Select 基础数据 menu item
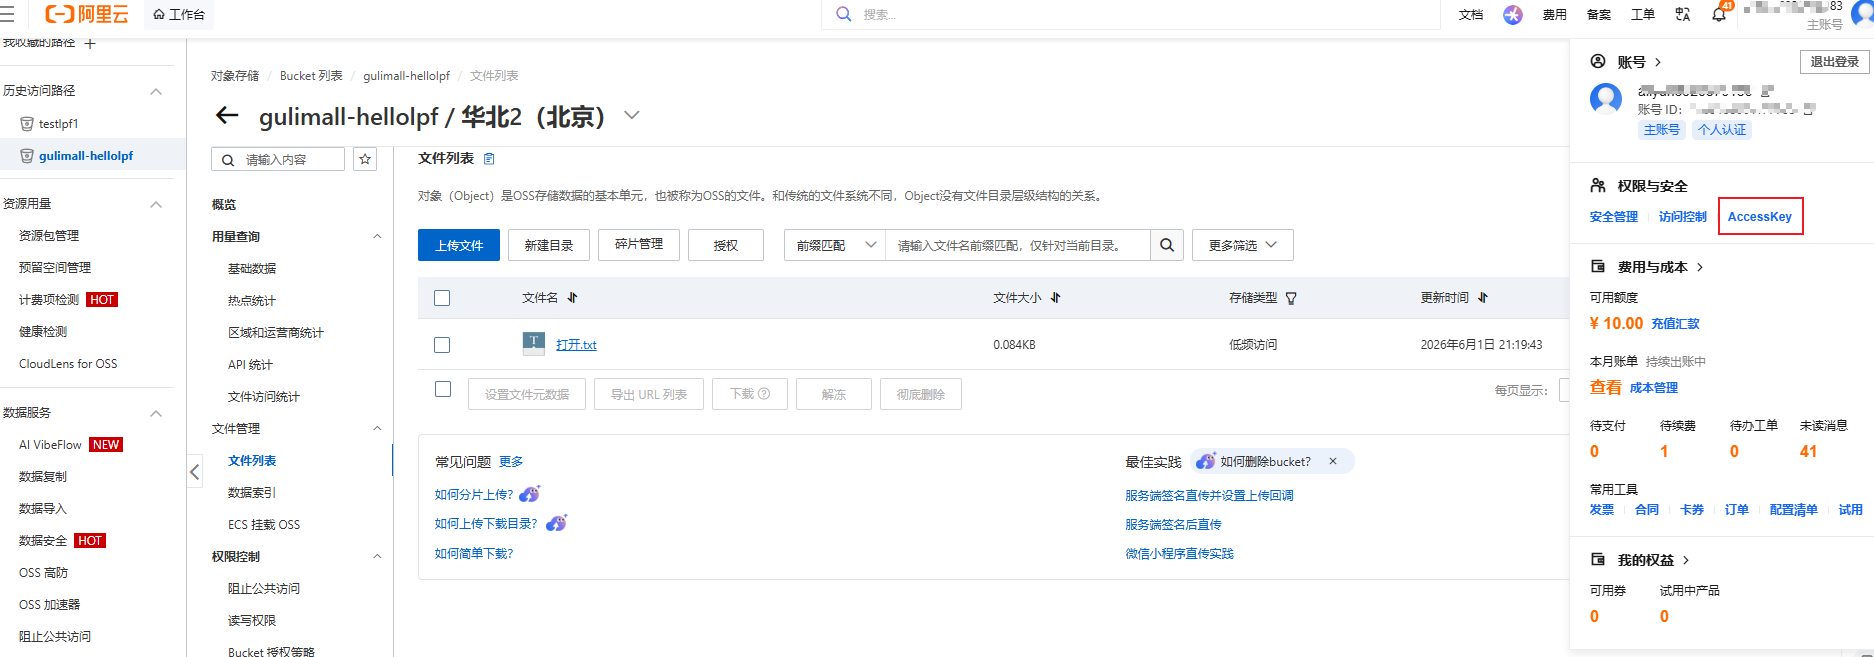 (x=252, y=269)
